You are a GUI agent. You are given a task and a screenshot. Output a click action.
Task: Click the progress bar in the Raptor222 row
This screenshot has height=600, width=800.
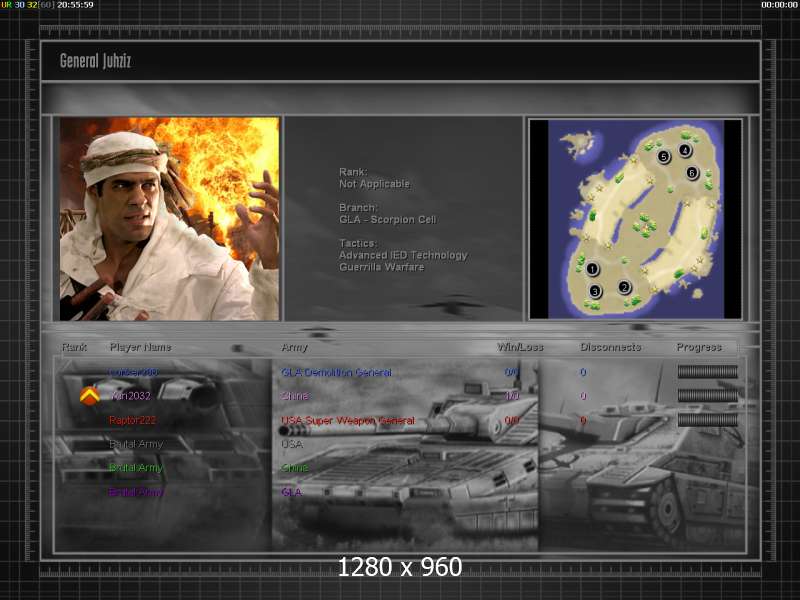707,420
